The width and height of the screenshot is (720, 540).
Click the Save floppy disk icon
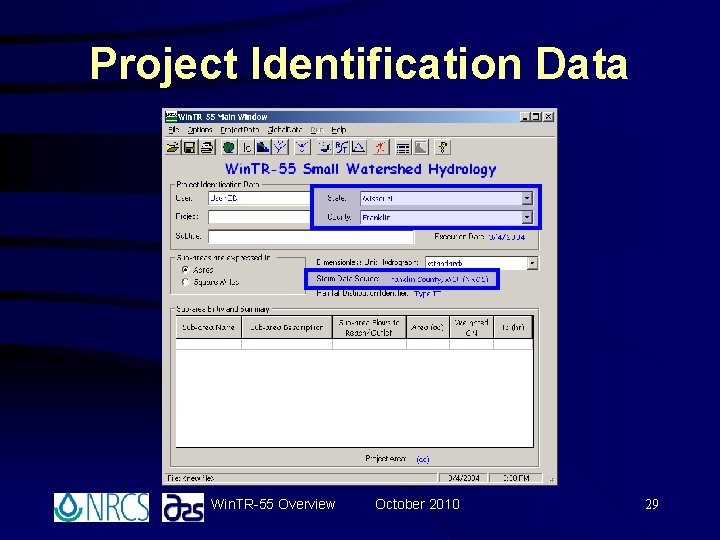click(x=189, y=147)
